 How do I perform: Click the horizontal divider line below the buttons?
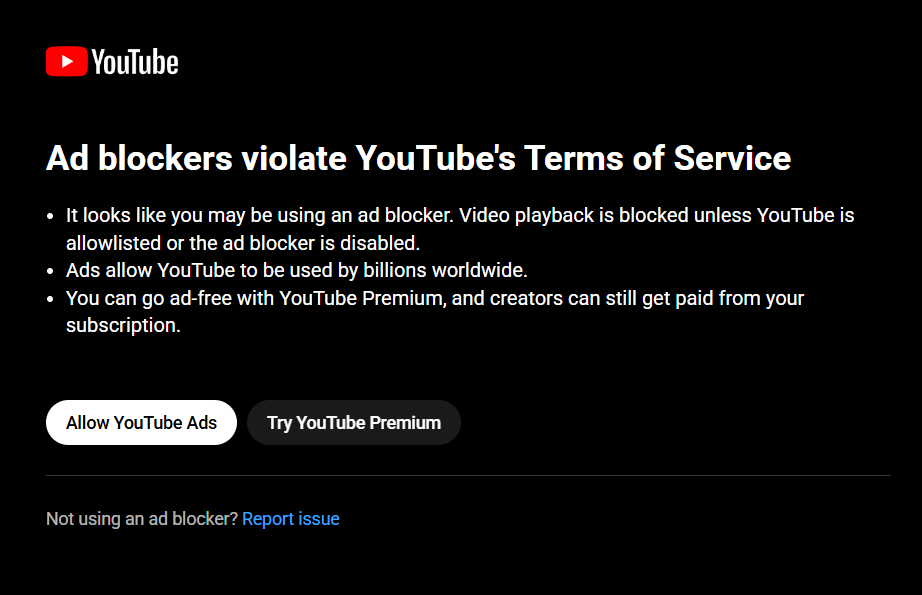click(x=468, y=475)
